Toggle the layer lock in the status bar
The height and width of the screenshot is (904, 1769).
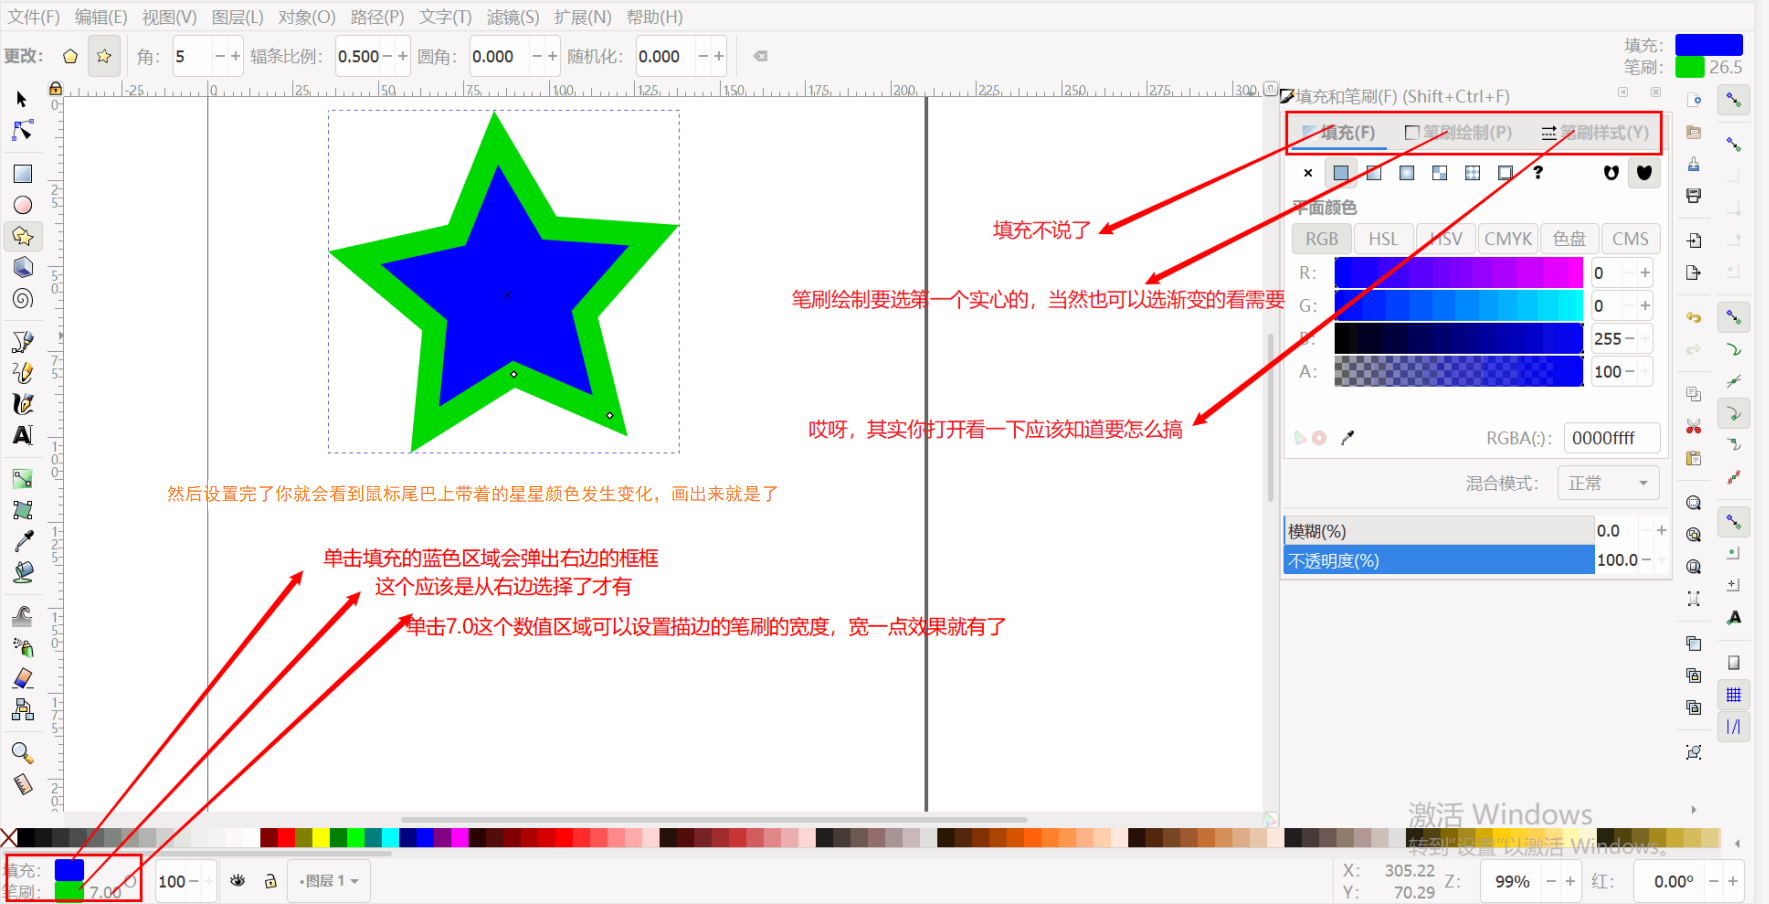(271, 881)
